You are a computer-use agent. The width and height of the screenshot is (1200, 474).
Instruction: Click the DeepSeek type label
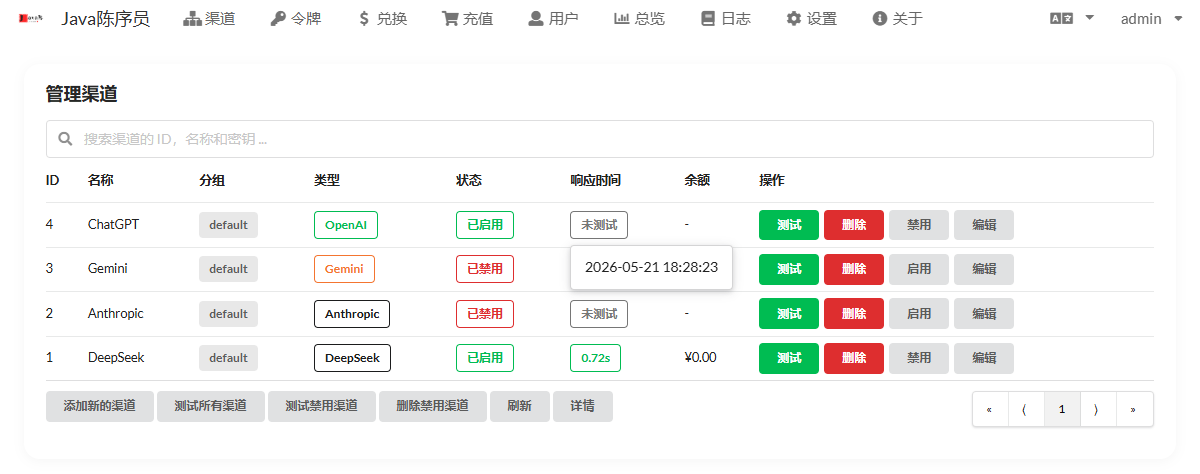click(x=352, y=358)
